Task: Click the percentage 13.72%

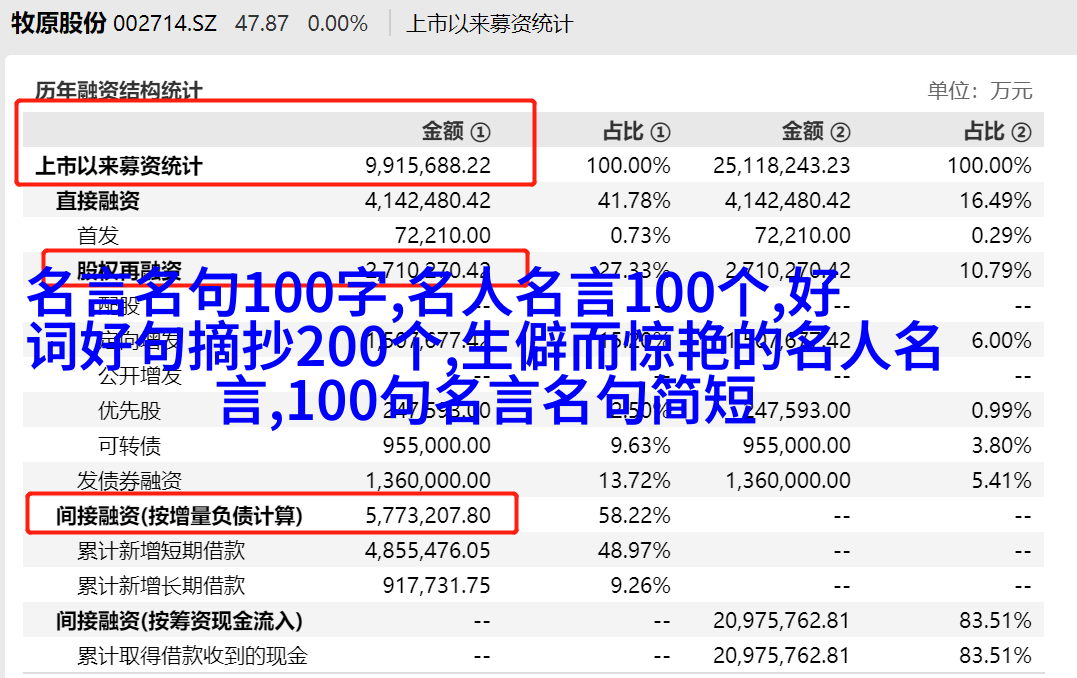Action: [x=634, y=481]
